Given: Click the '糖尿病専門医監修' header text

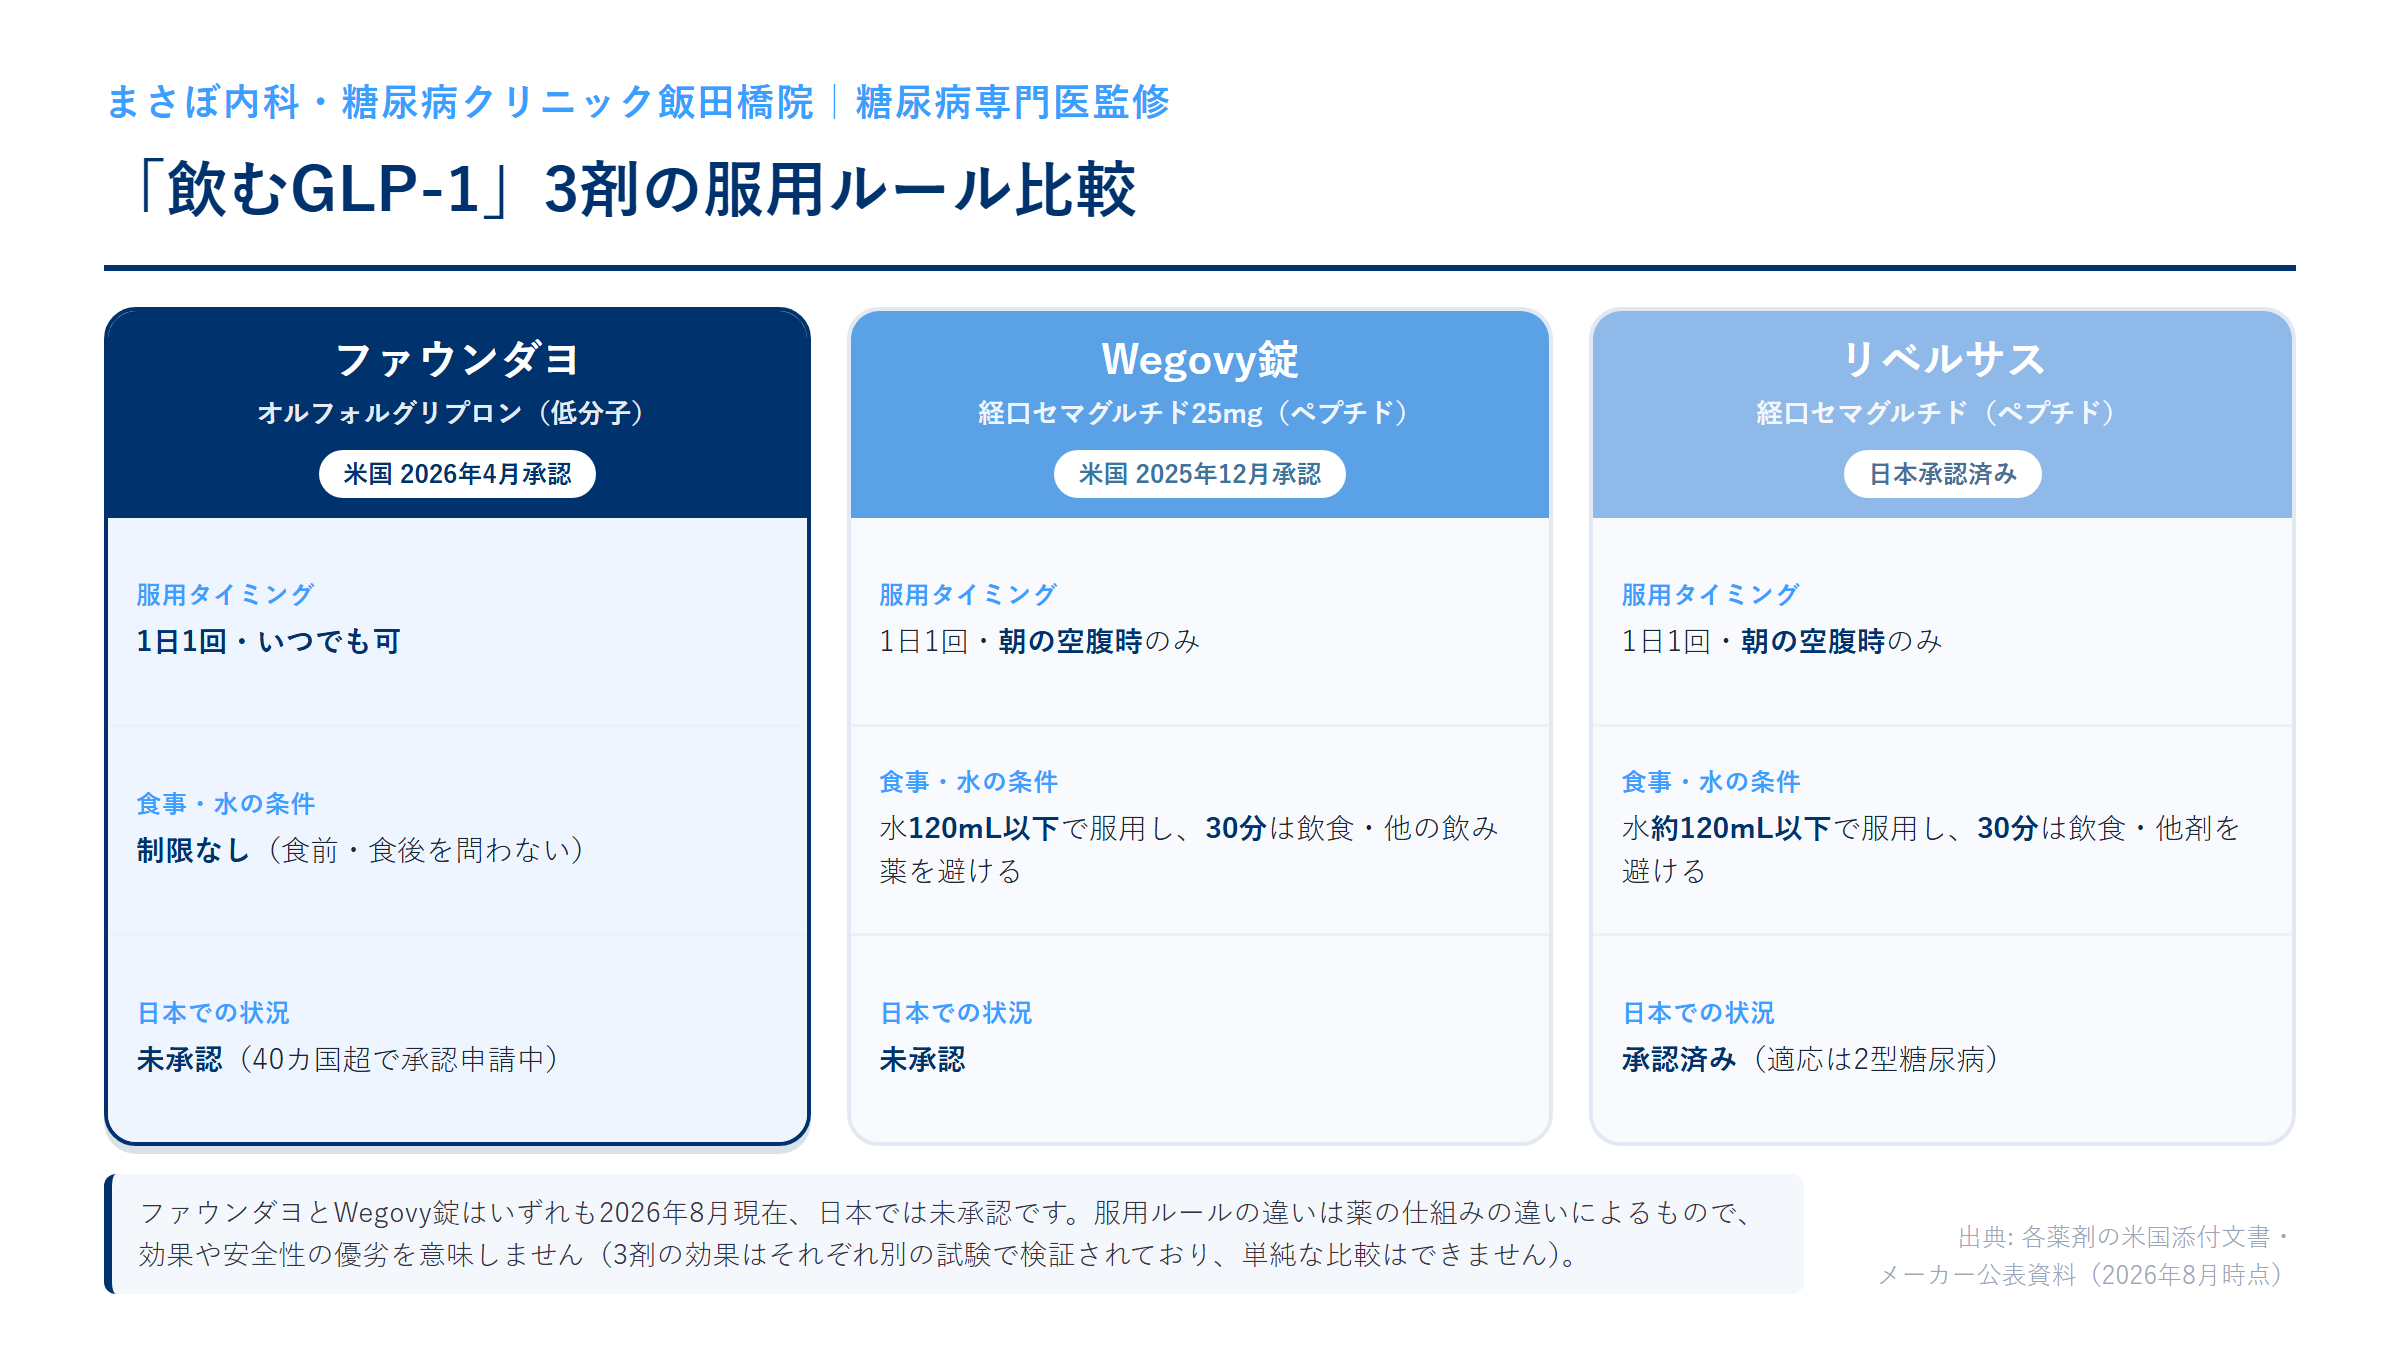Looking at the screenshot, I should (x=1012, y=102).
